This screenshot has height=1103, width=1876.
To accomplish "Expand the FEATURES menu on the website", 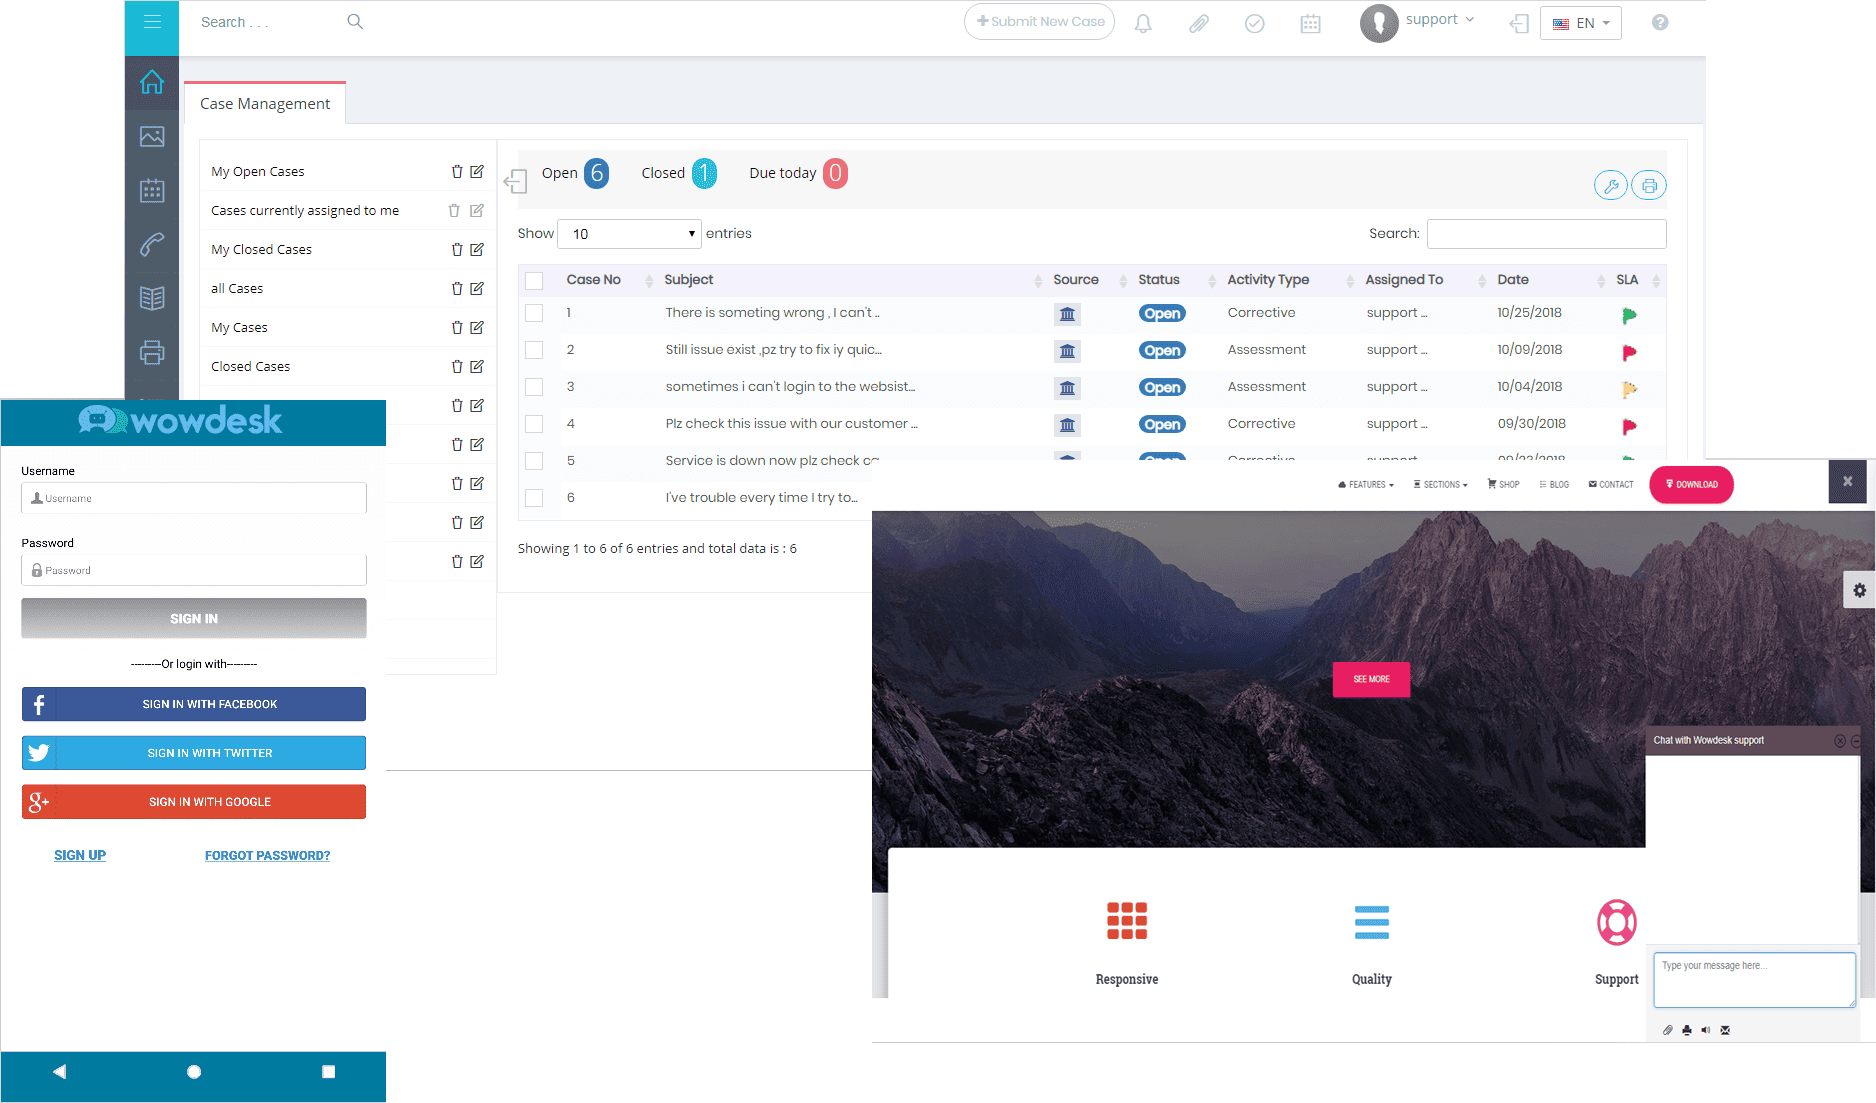I will (x=1366, y=484).
